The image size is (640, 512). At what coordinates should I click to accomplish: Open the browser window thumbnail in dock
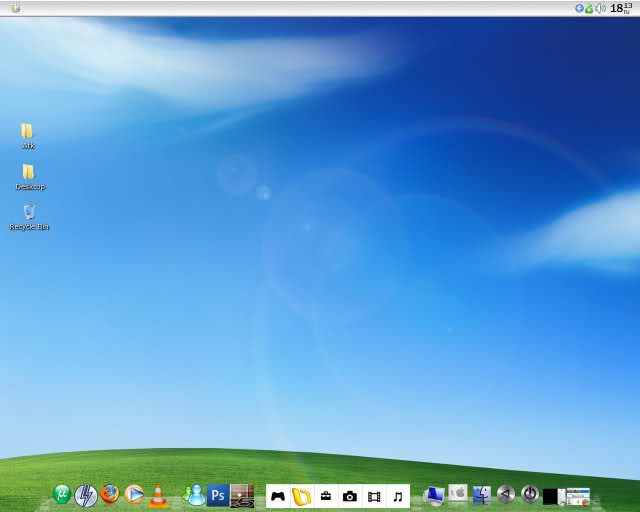[x=578, y=496]
